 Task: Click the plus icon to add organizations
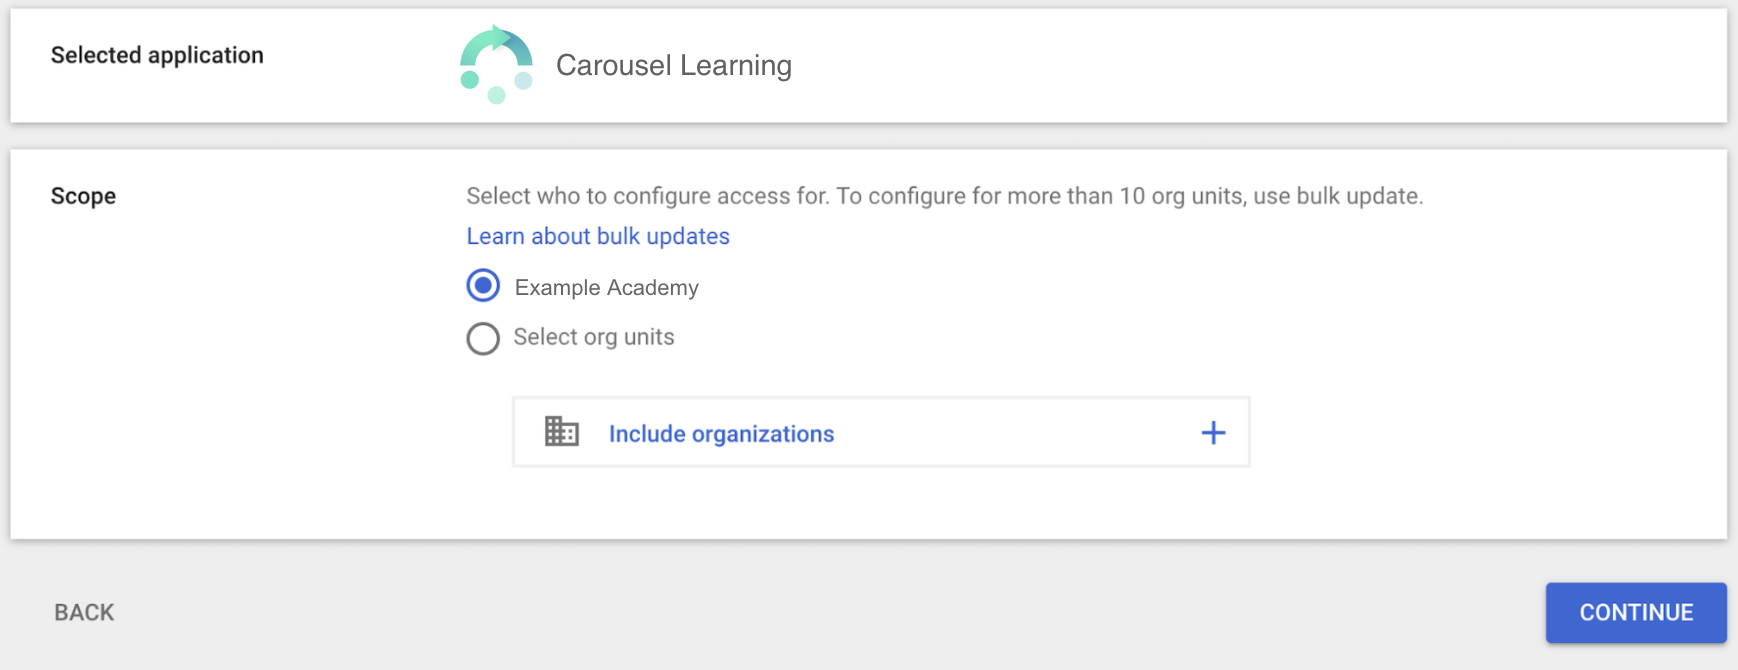(x=1213, y=433)
